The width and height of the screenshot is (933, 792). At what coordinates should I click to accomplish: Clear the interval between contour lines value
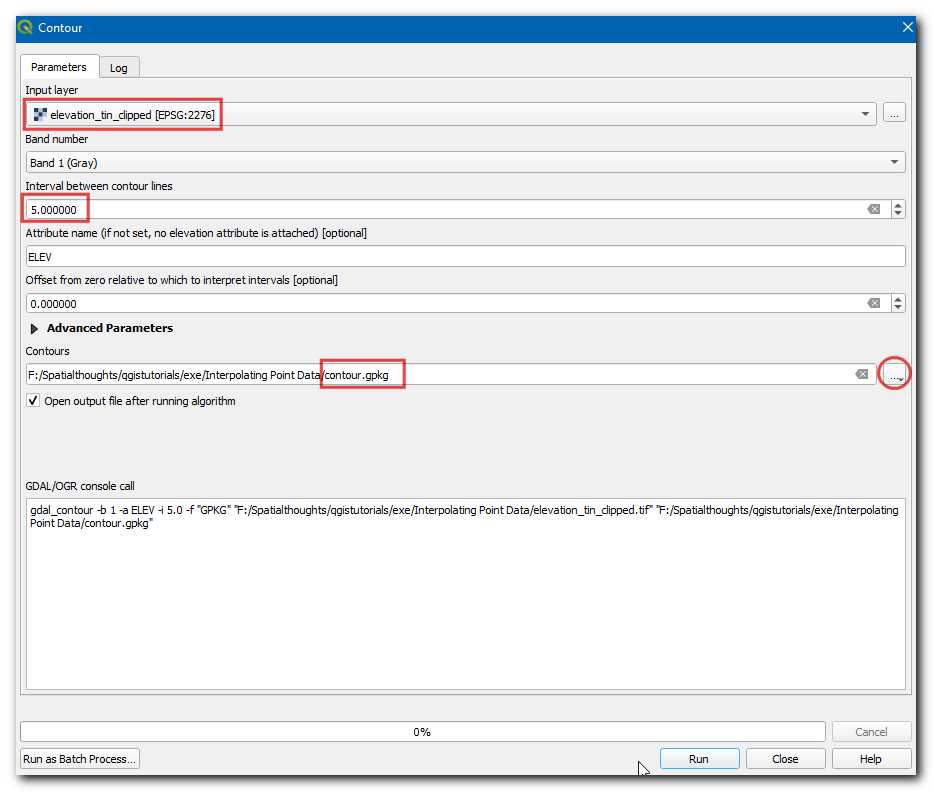coord(873,209)
